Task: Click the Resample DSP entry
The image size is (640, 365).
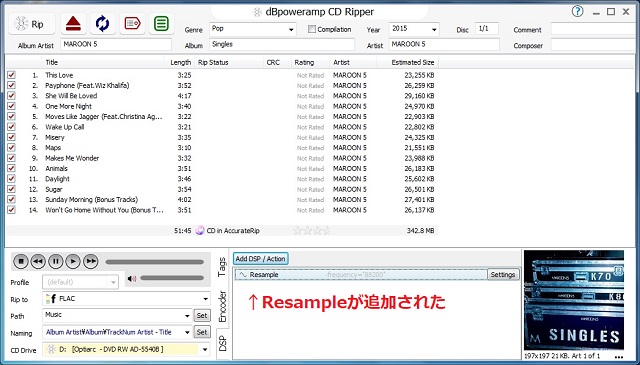Action: 361,275
